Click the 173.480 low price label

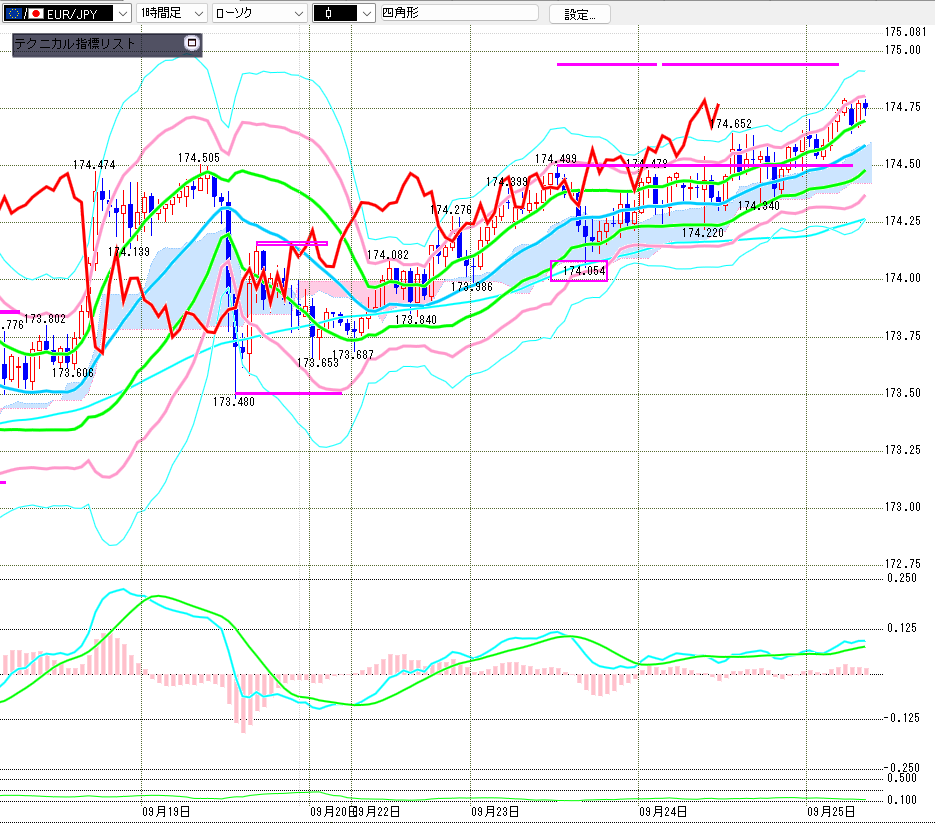[233, 401]
